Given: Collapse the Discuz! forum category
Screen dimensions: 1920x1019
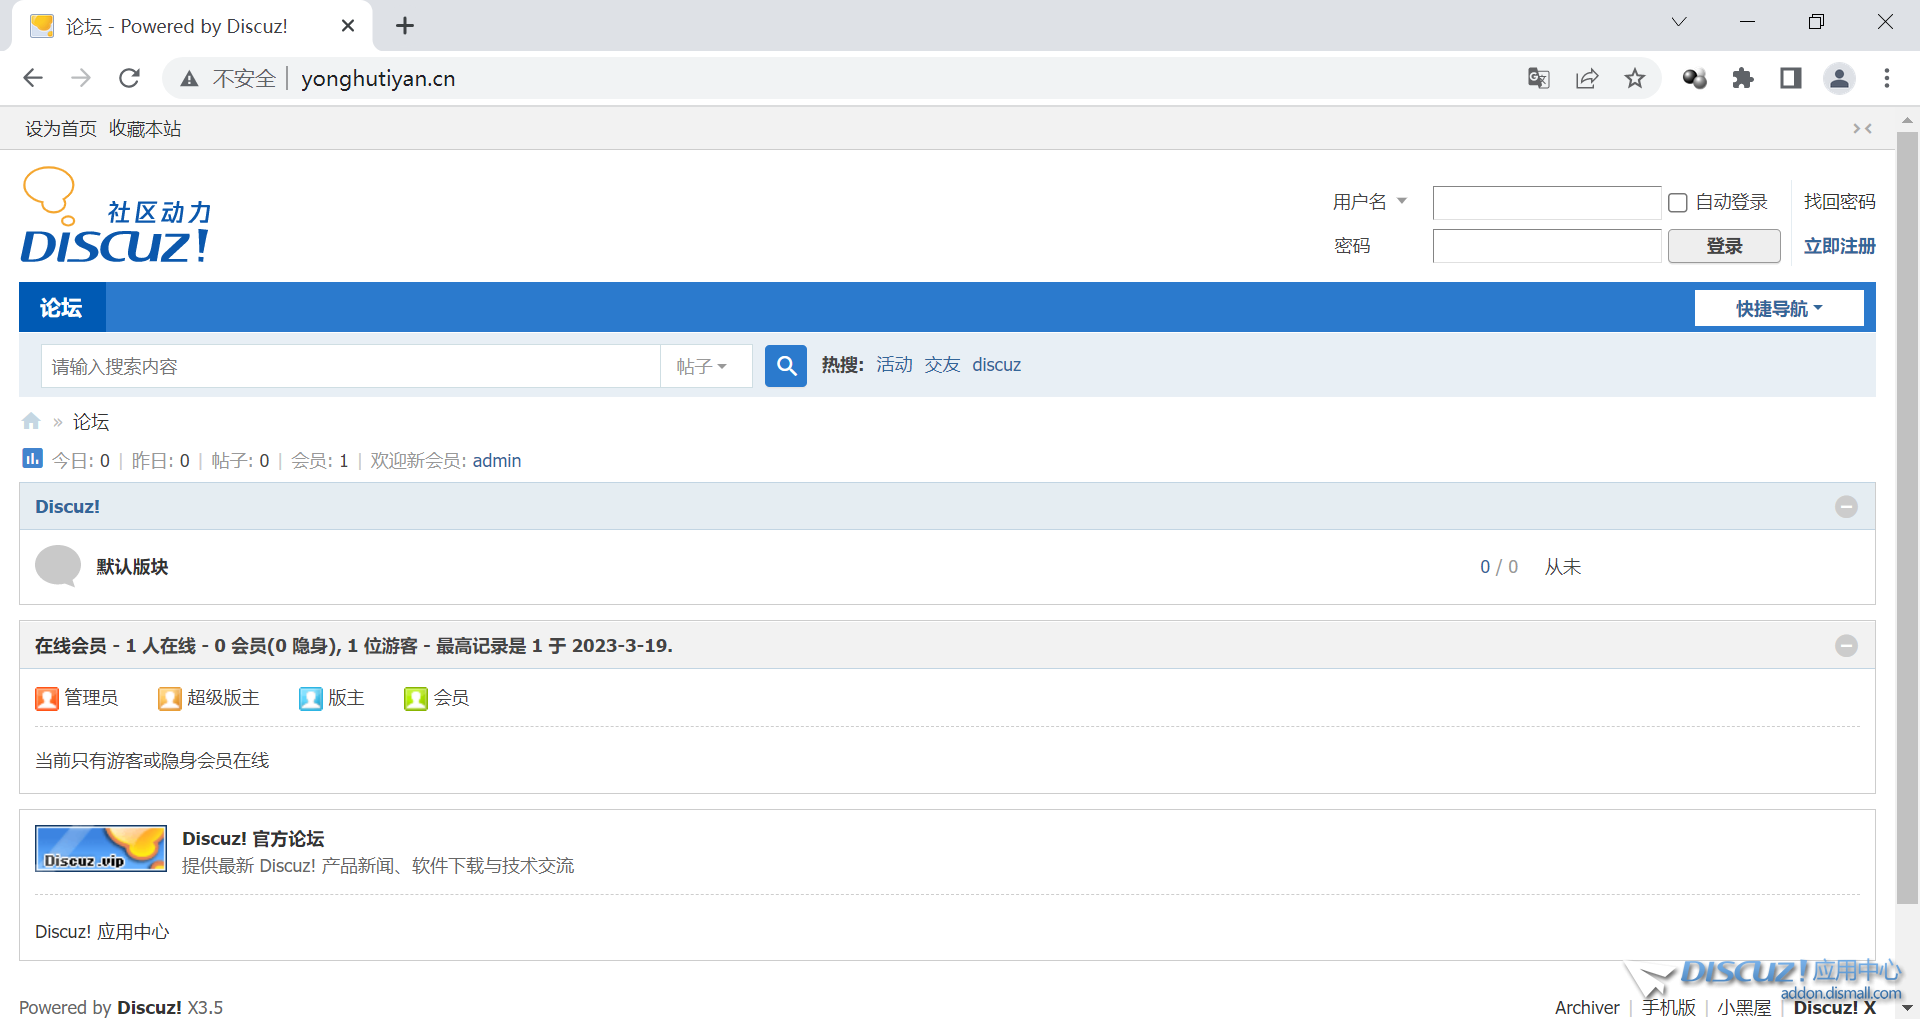Looking at the screenshot, I should point(1846,507).
